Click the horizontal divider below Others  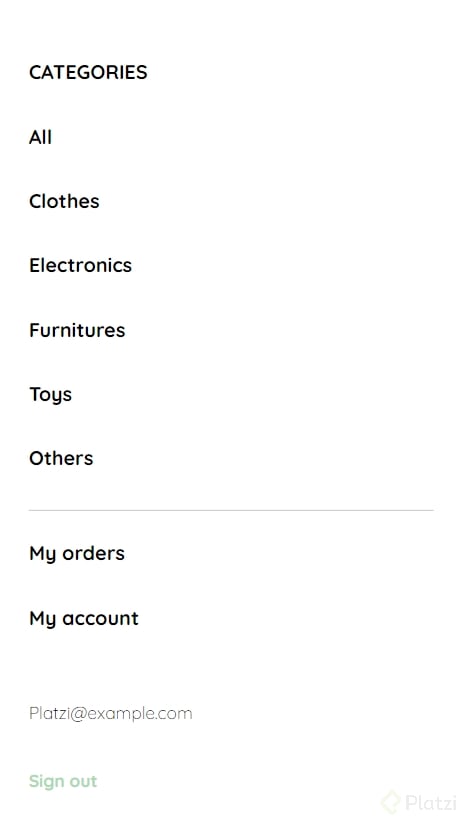(231, 510)
